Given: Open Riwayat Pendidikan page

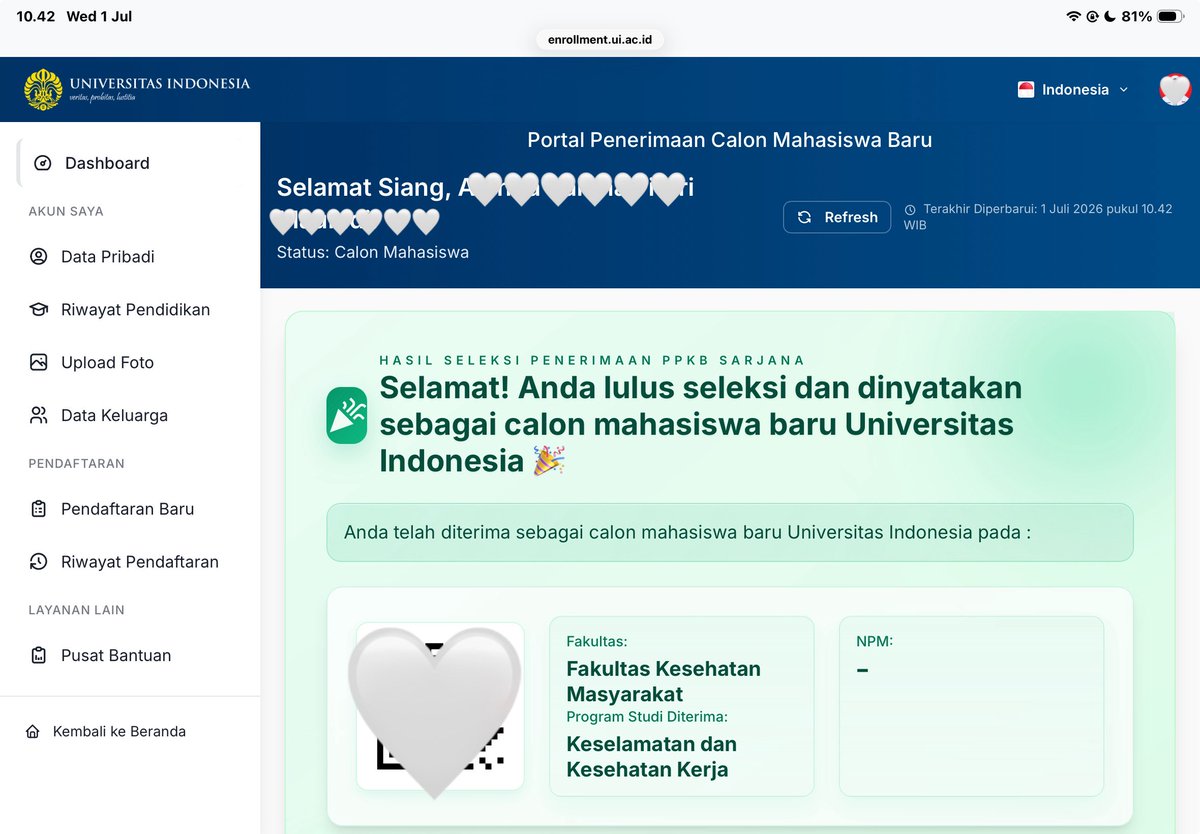Looking at the screenshot, I should pyautogui.click(x=136, y=309).
